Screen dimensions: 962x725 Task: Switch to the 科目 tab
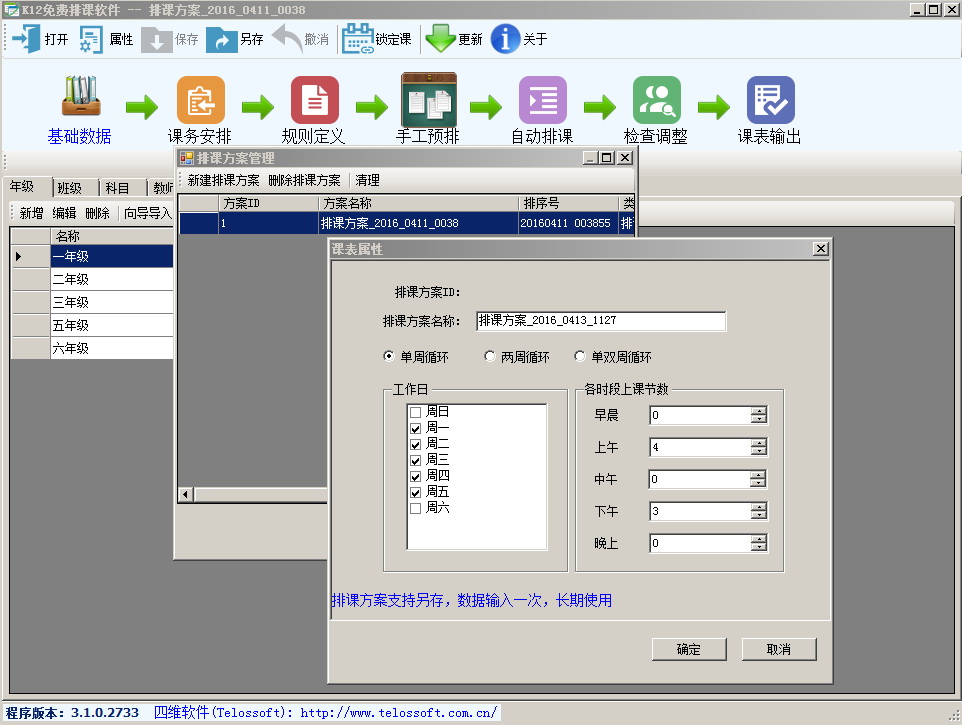click(123, 188)
